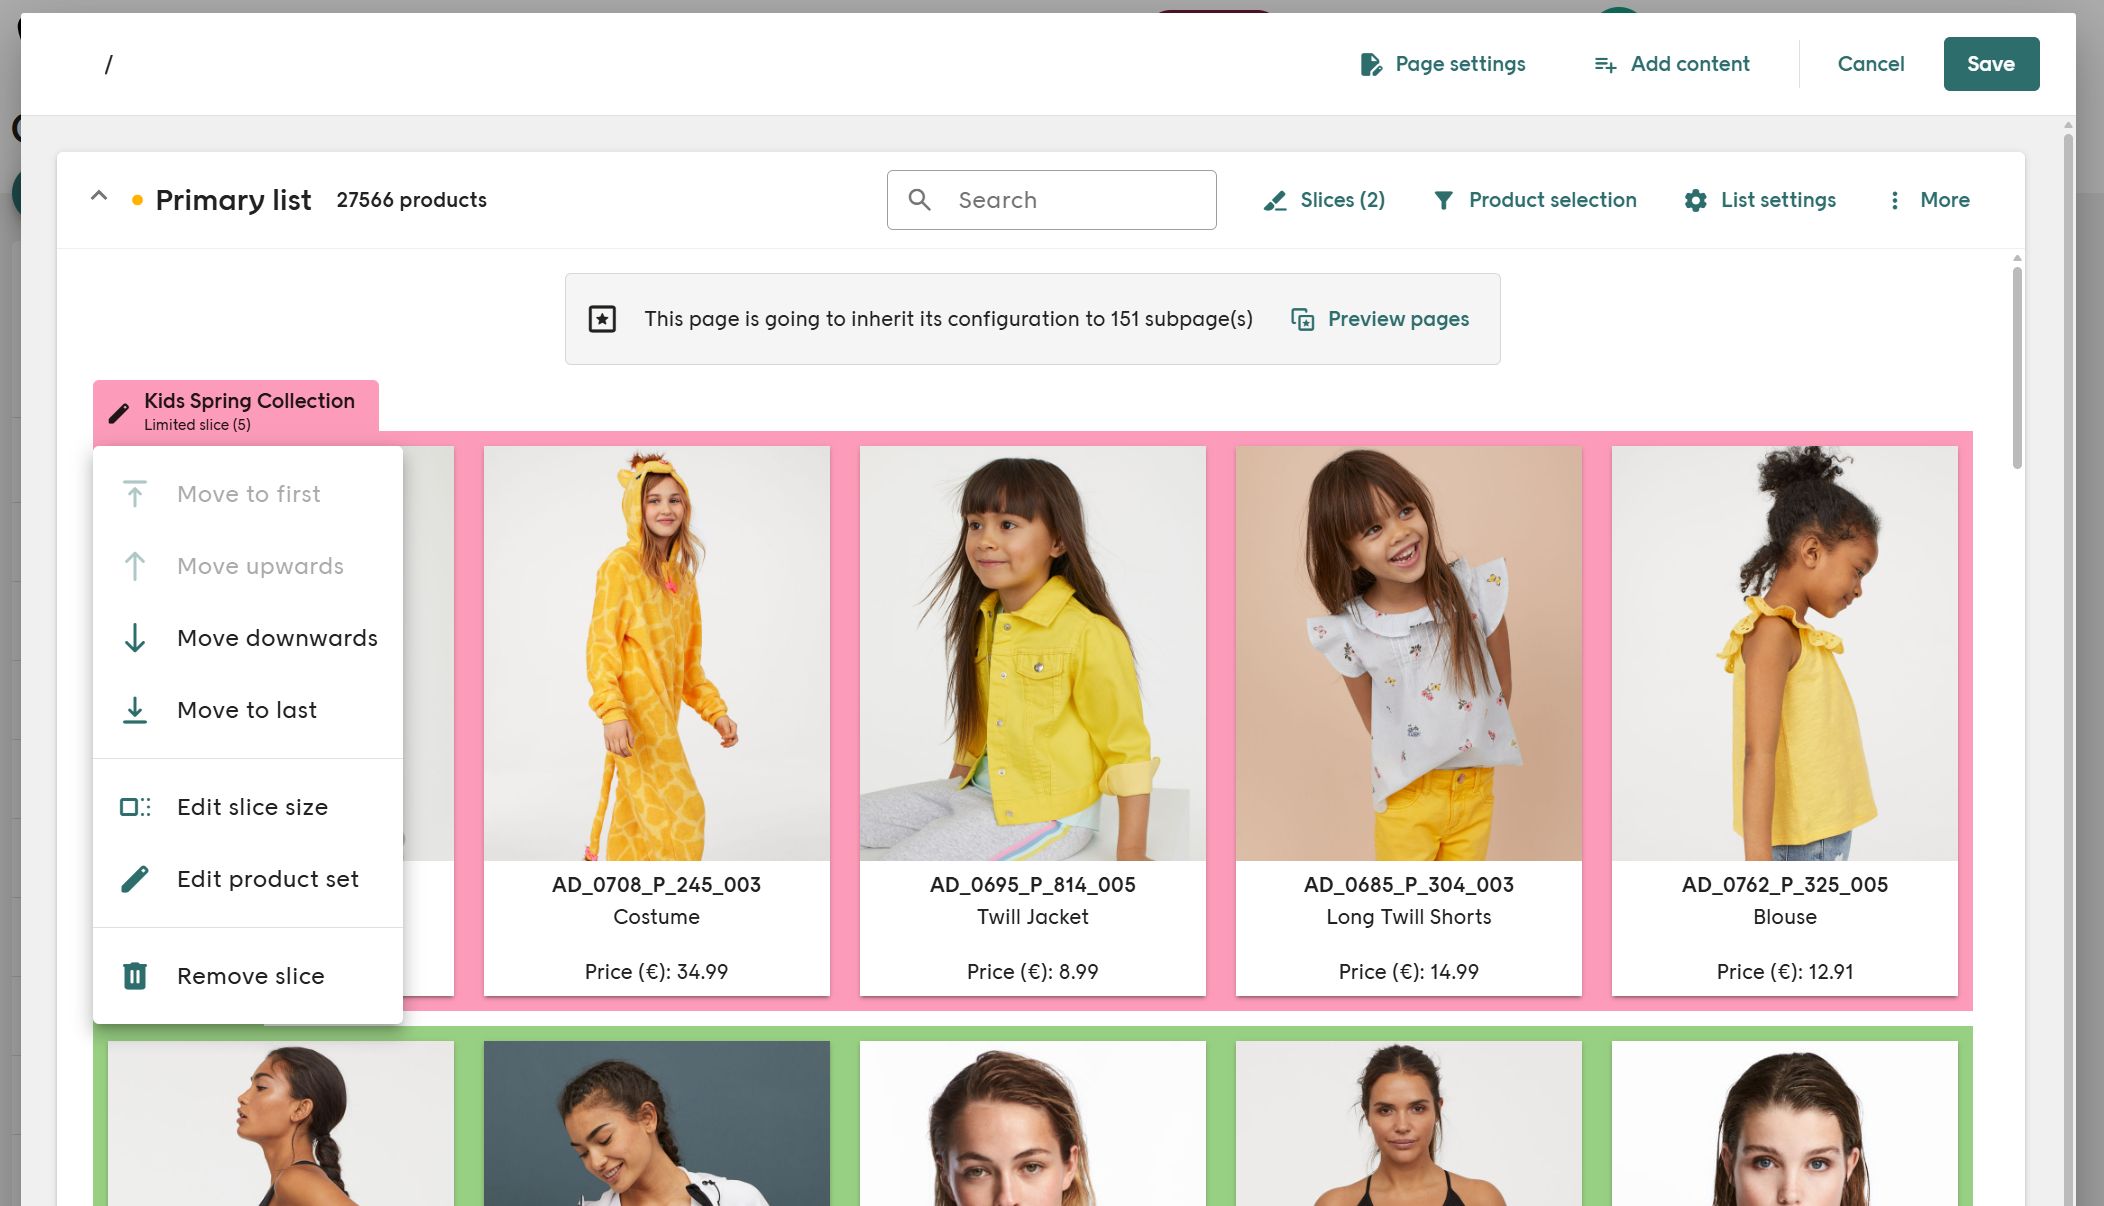The height and width of the screenshot is (1206, 2104).
Task: Collapse the Primary list section chevron
Action: coord(99,197)
